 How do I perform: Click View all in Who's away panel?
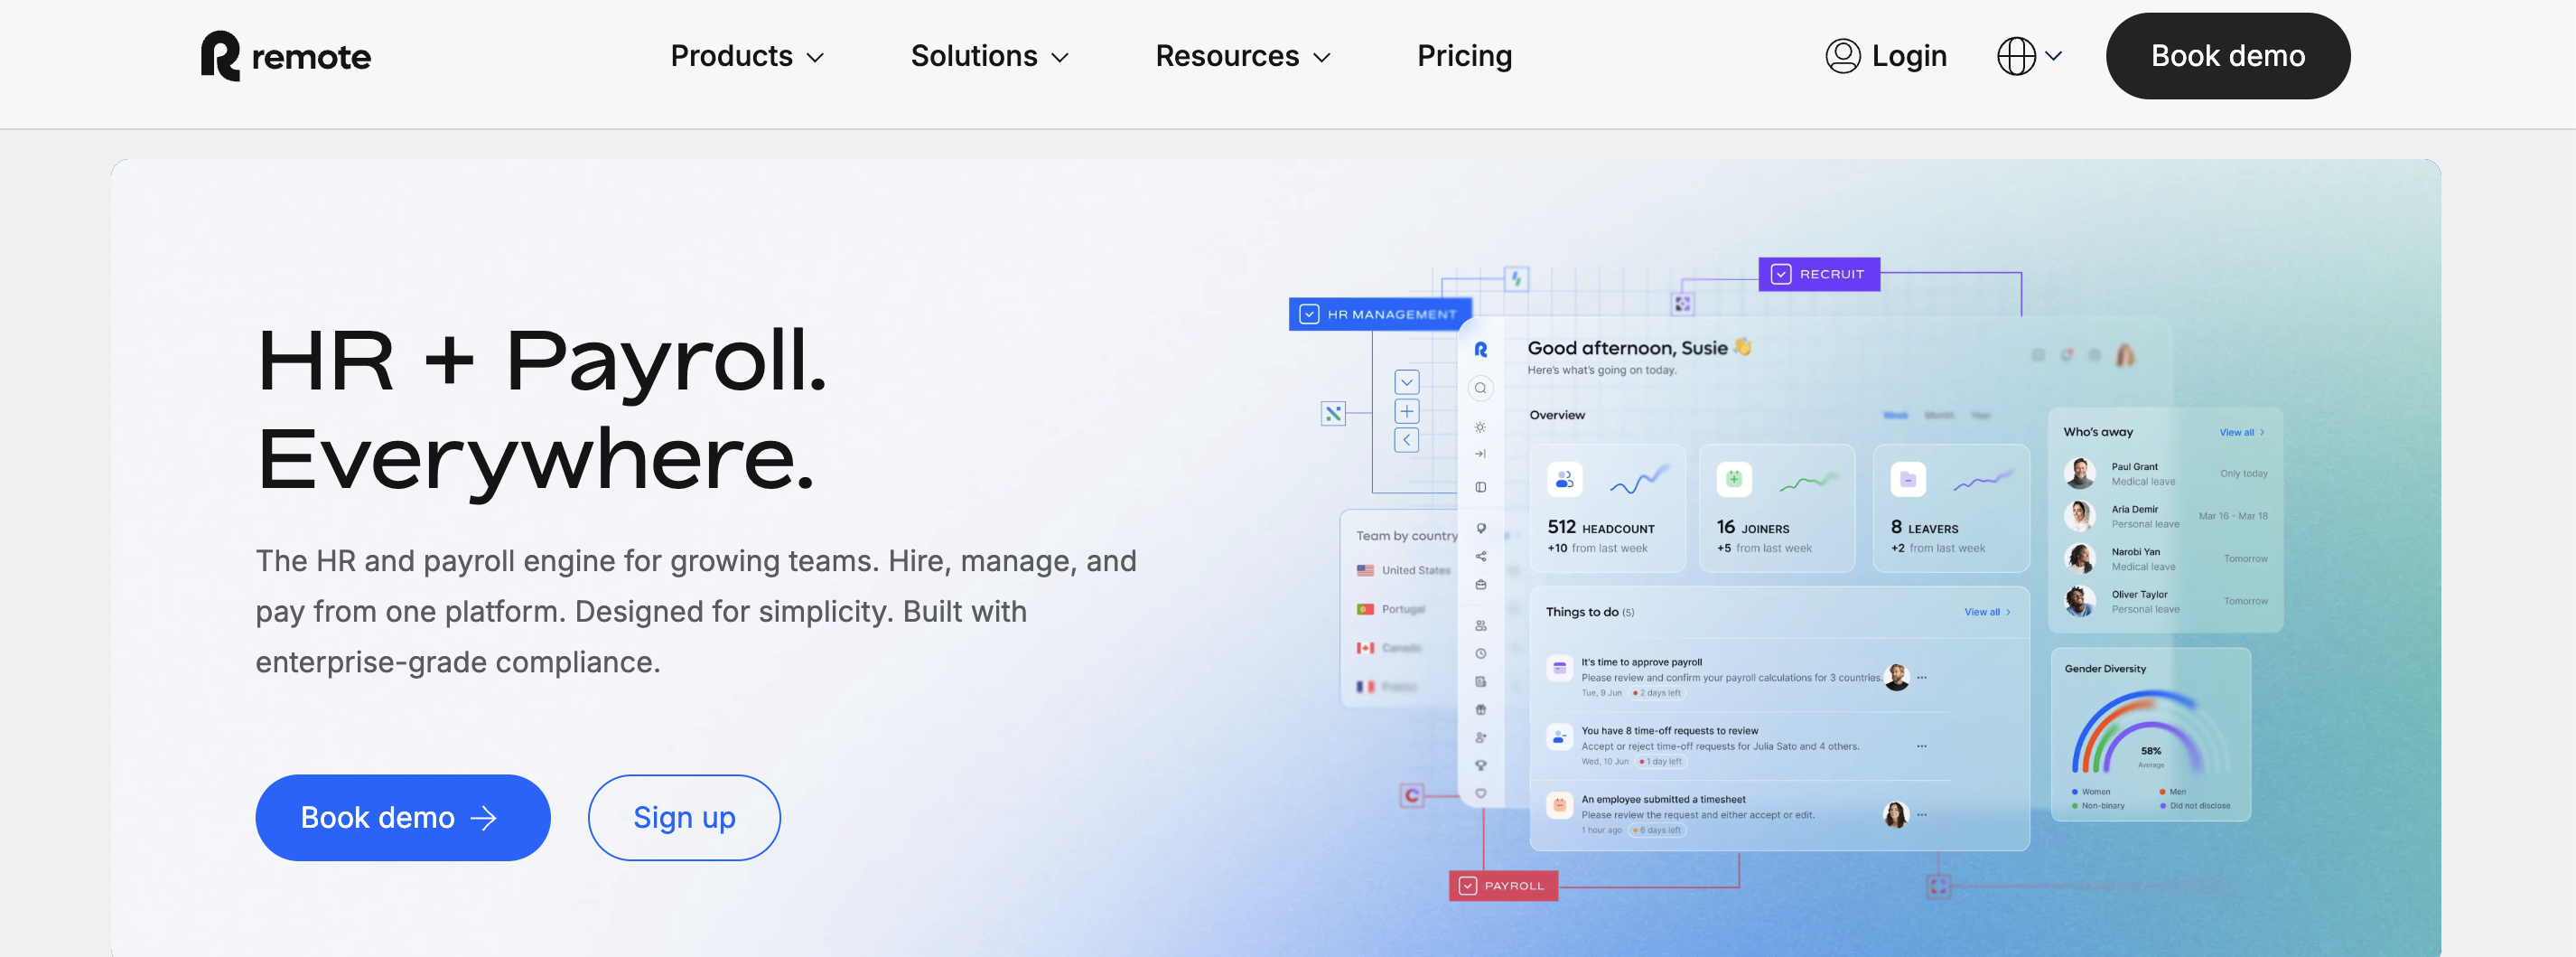click(x=2240, y=432)
